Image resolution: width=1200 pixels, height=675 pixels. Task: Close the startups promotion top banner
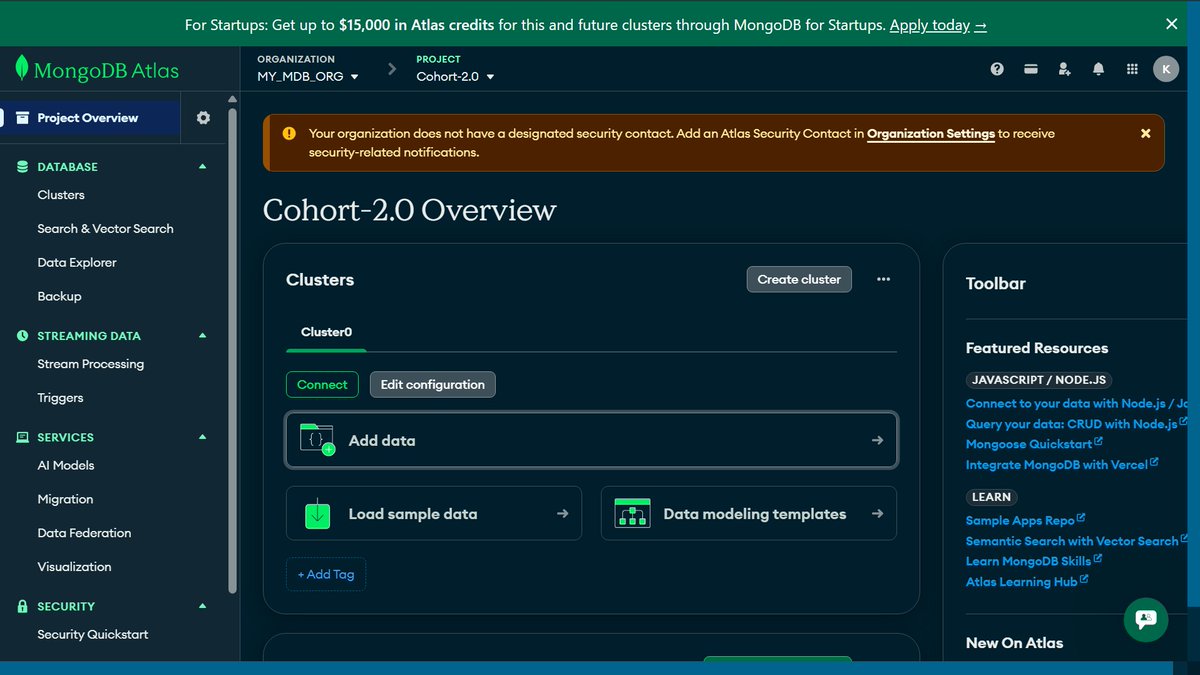[x=1172, y=23]
